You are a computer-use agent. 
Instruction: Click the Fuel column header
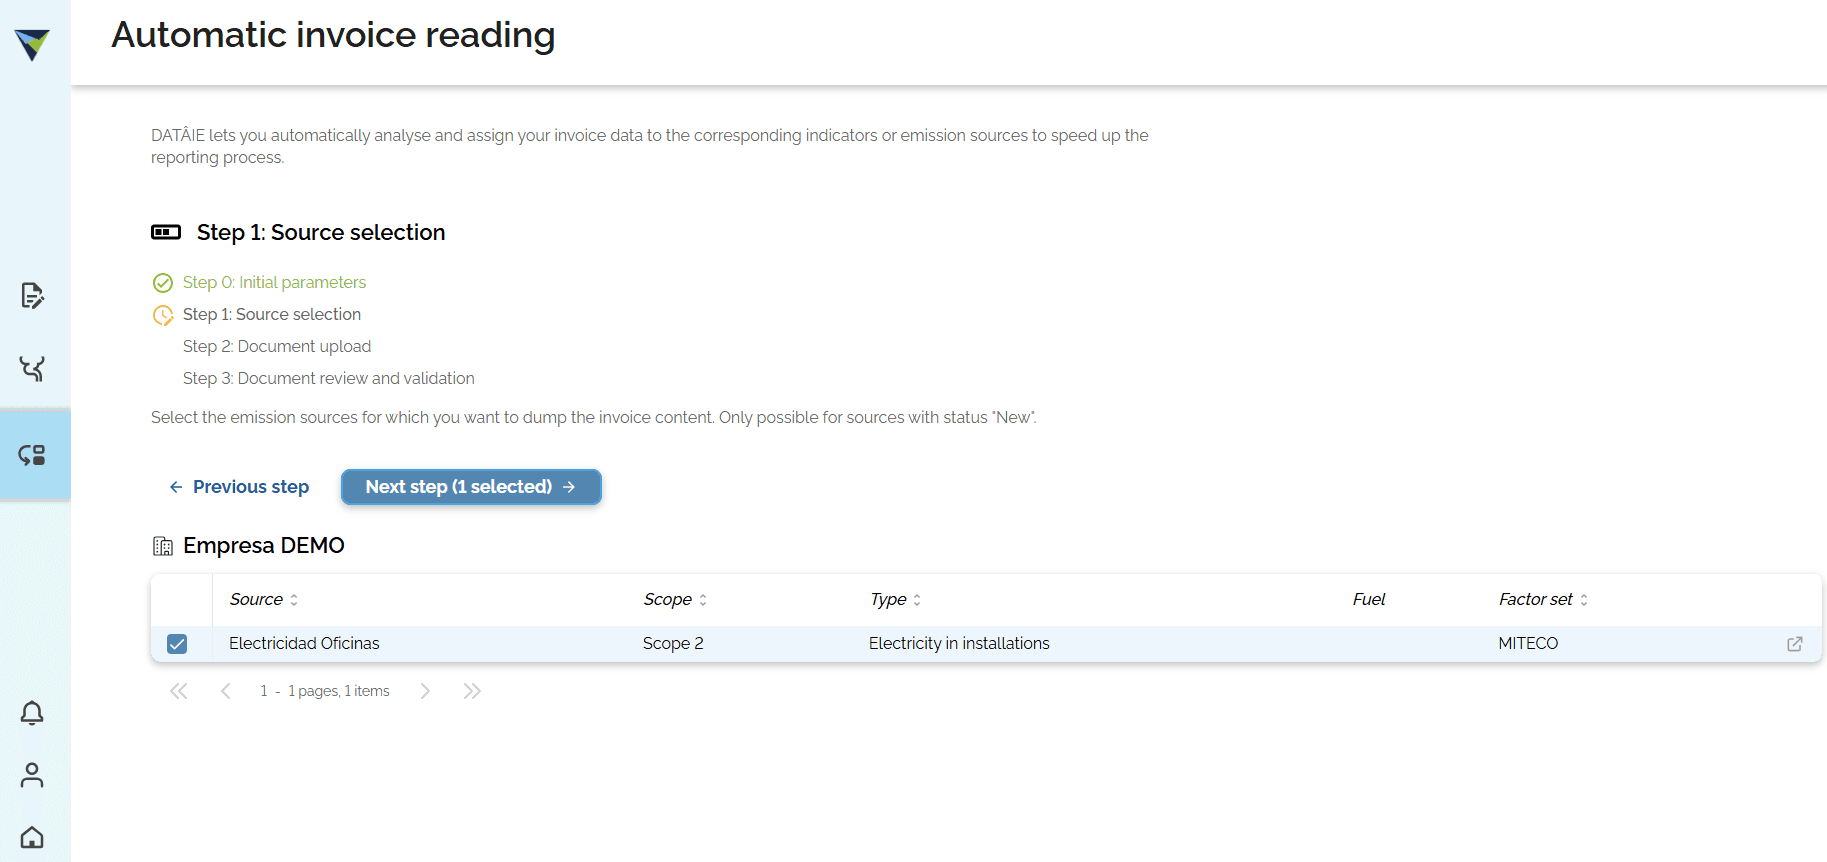click(x=1369, y=599)
